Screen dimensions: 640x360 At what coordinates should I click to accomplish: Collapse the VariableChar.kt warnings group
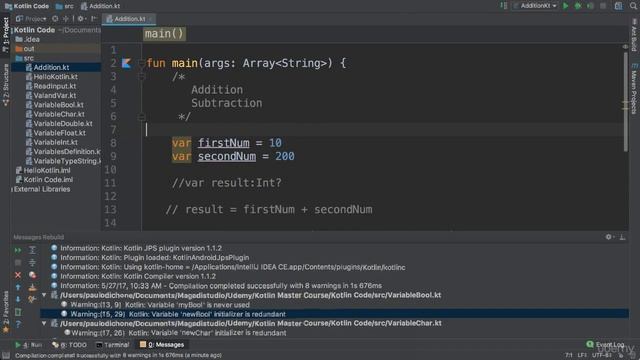[x=44, y=323]
